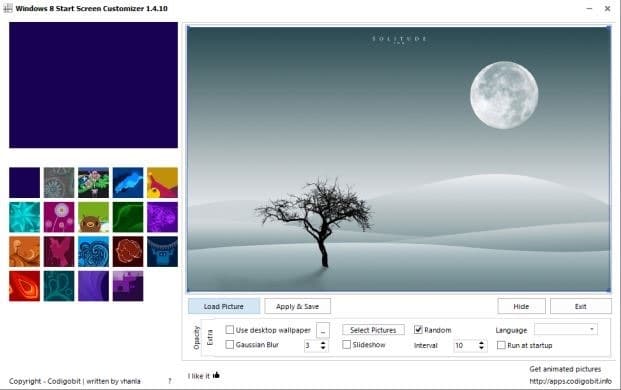Viewport: 621px width, 390px height.
Task: Select the purple wave stripes tile
Action: [93, 286]
